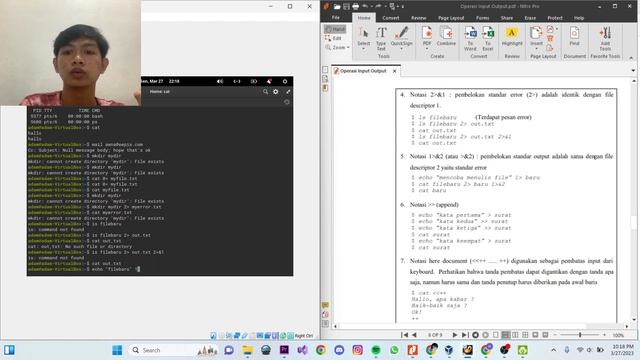This screenshot has width=640, height=360.
Task: Go to previous page in Nitro
Action: 414,335
